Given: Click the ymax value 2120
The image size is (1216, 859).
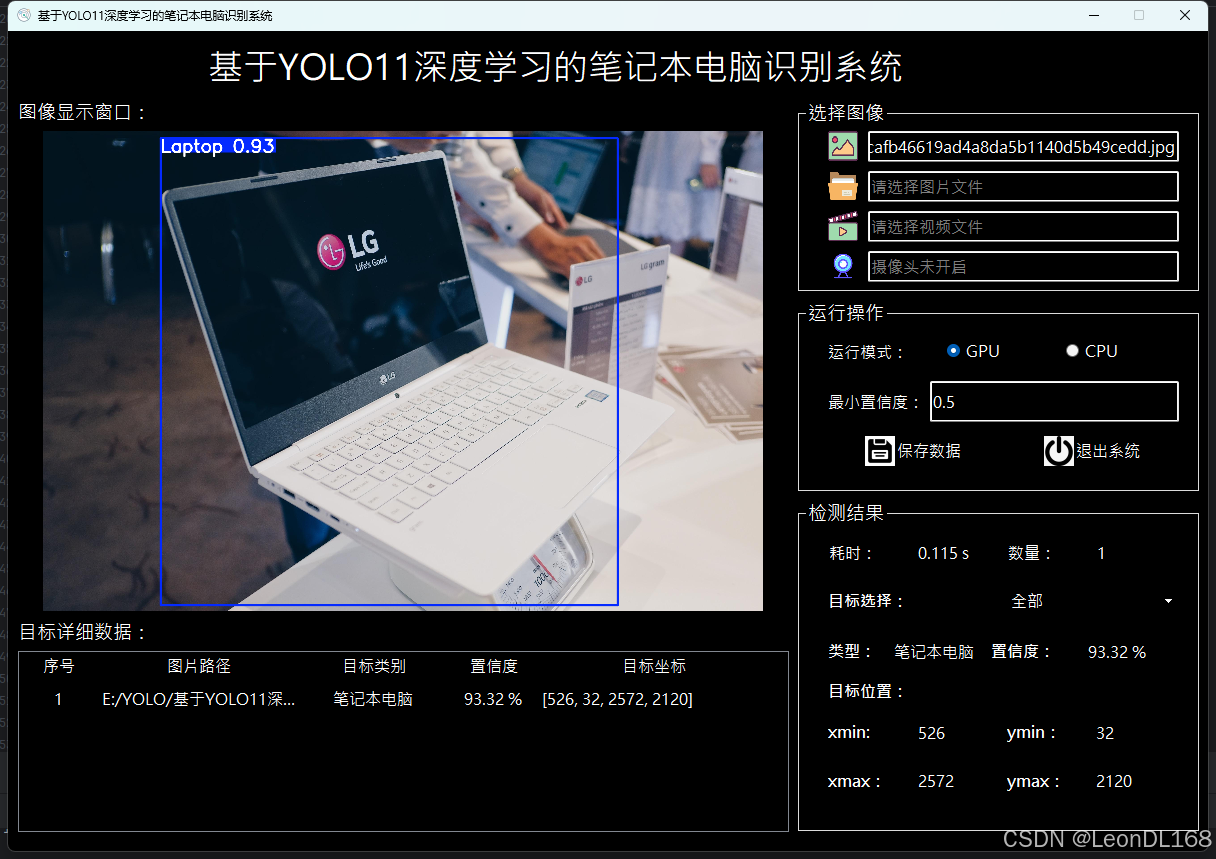Looking at the screenshot, I should coord(1114,781).
